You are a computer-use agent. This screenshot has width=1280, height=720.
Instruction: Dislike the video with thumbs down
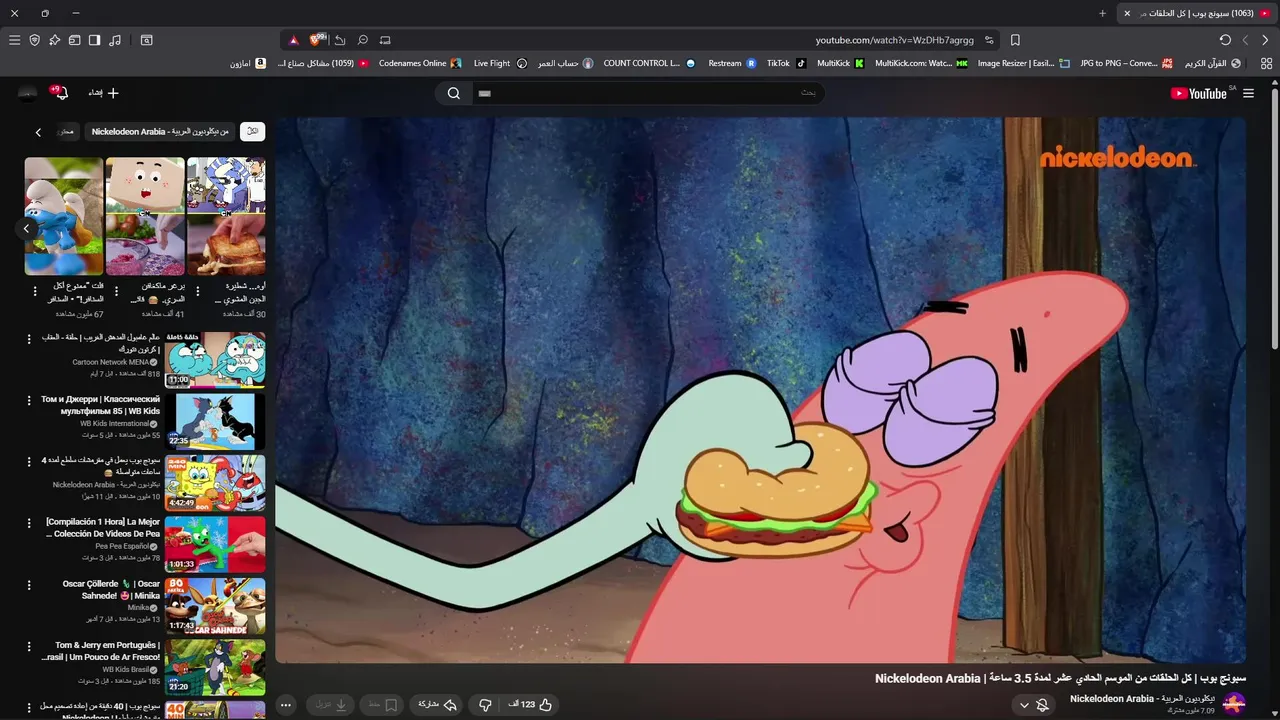485,705
